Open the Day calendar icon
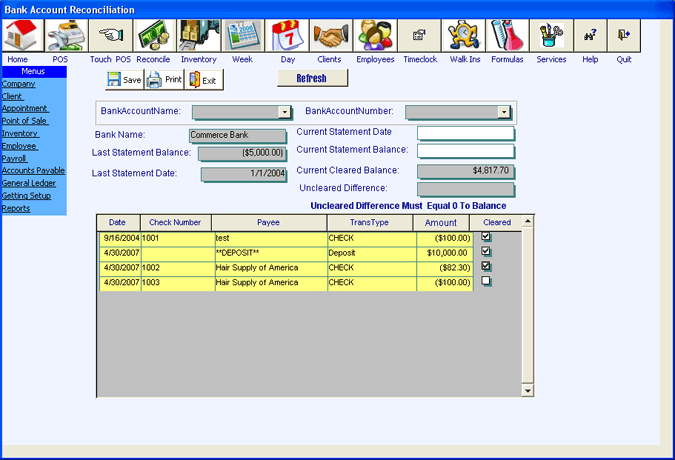The height and width of the screenshot is (460, 675). [287, 36]
